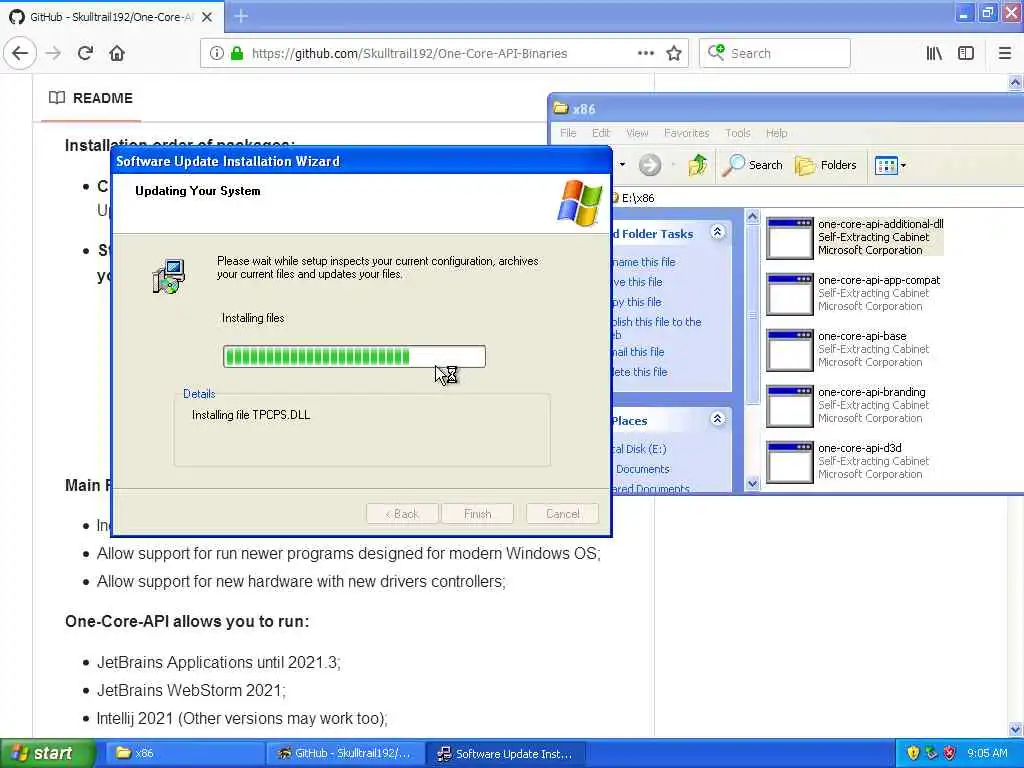Click red shield tray icon
This screenshot has height=768, width=1024.
pyautogui.click(x=950, y=754)
